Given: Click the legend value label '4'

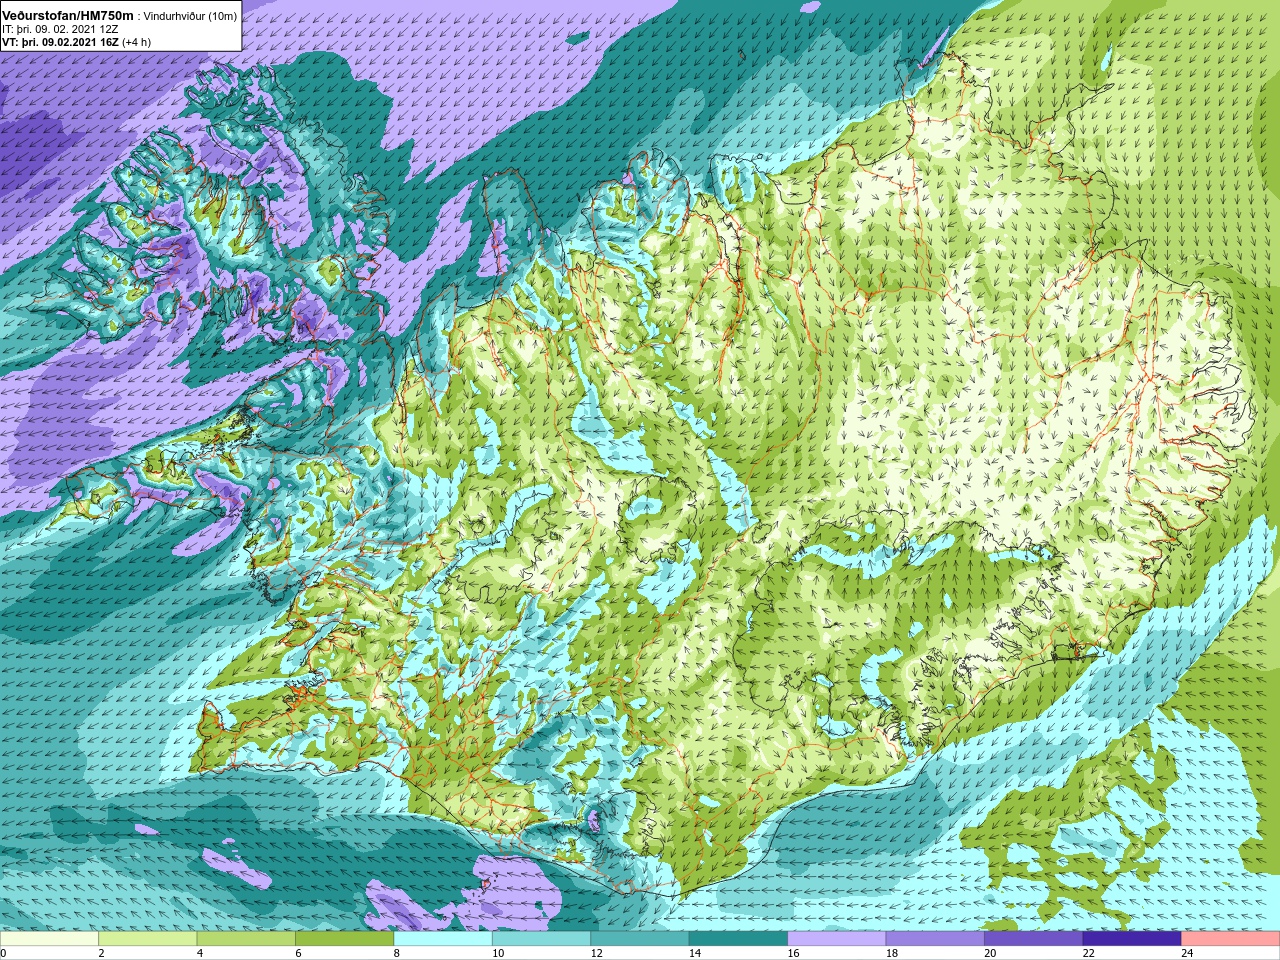Looking at the screenshot, I should (x=199, y=953).
